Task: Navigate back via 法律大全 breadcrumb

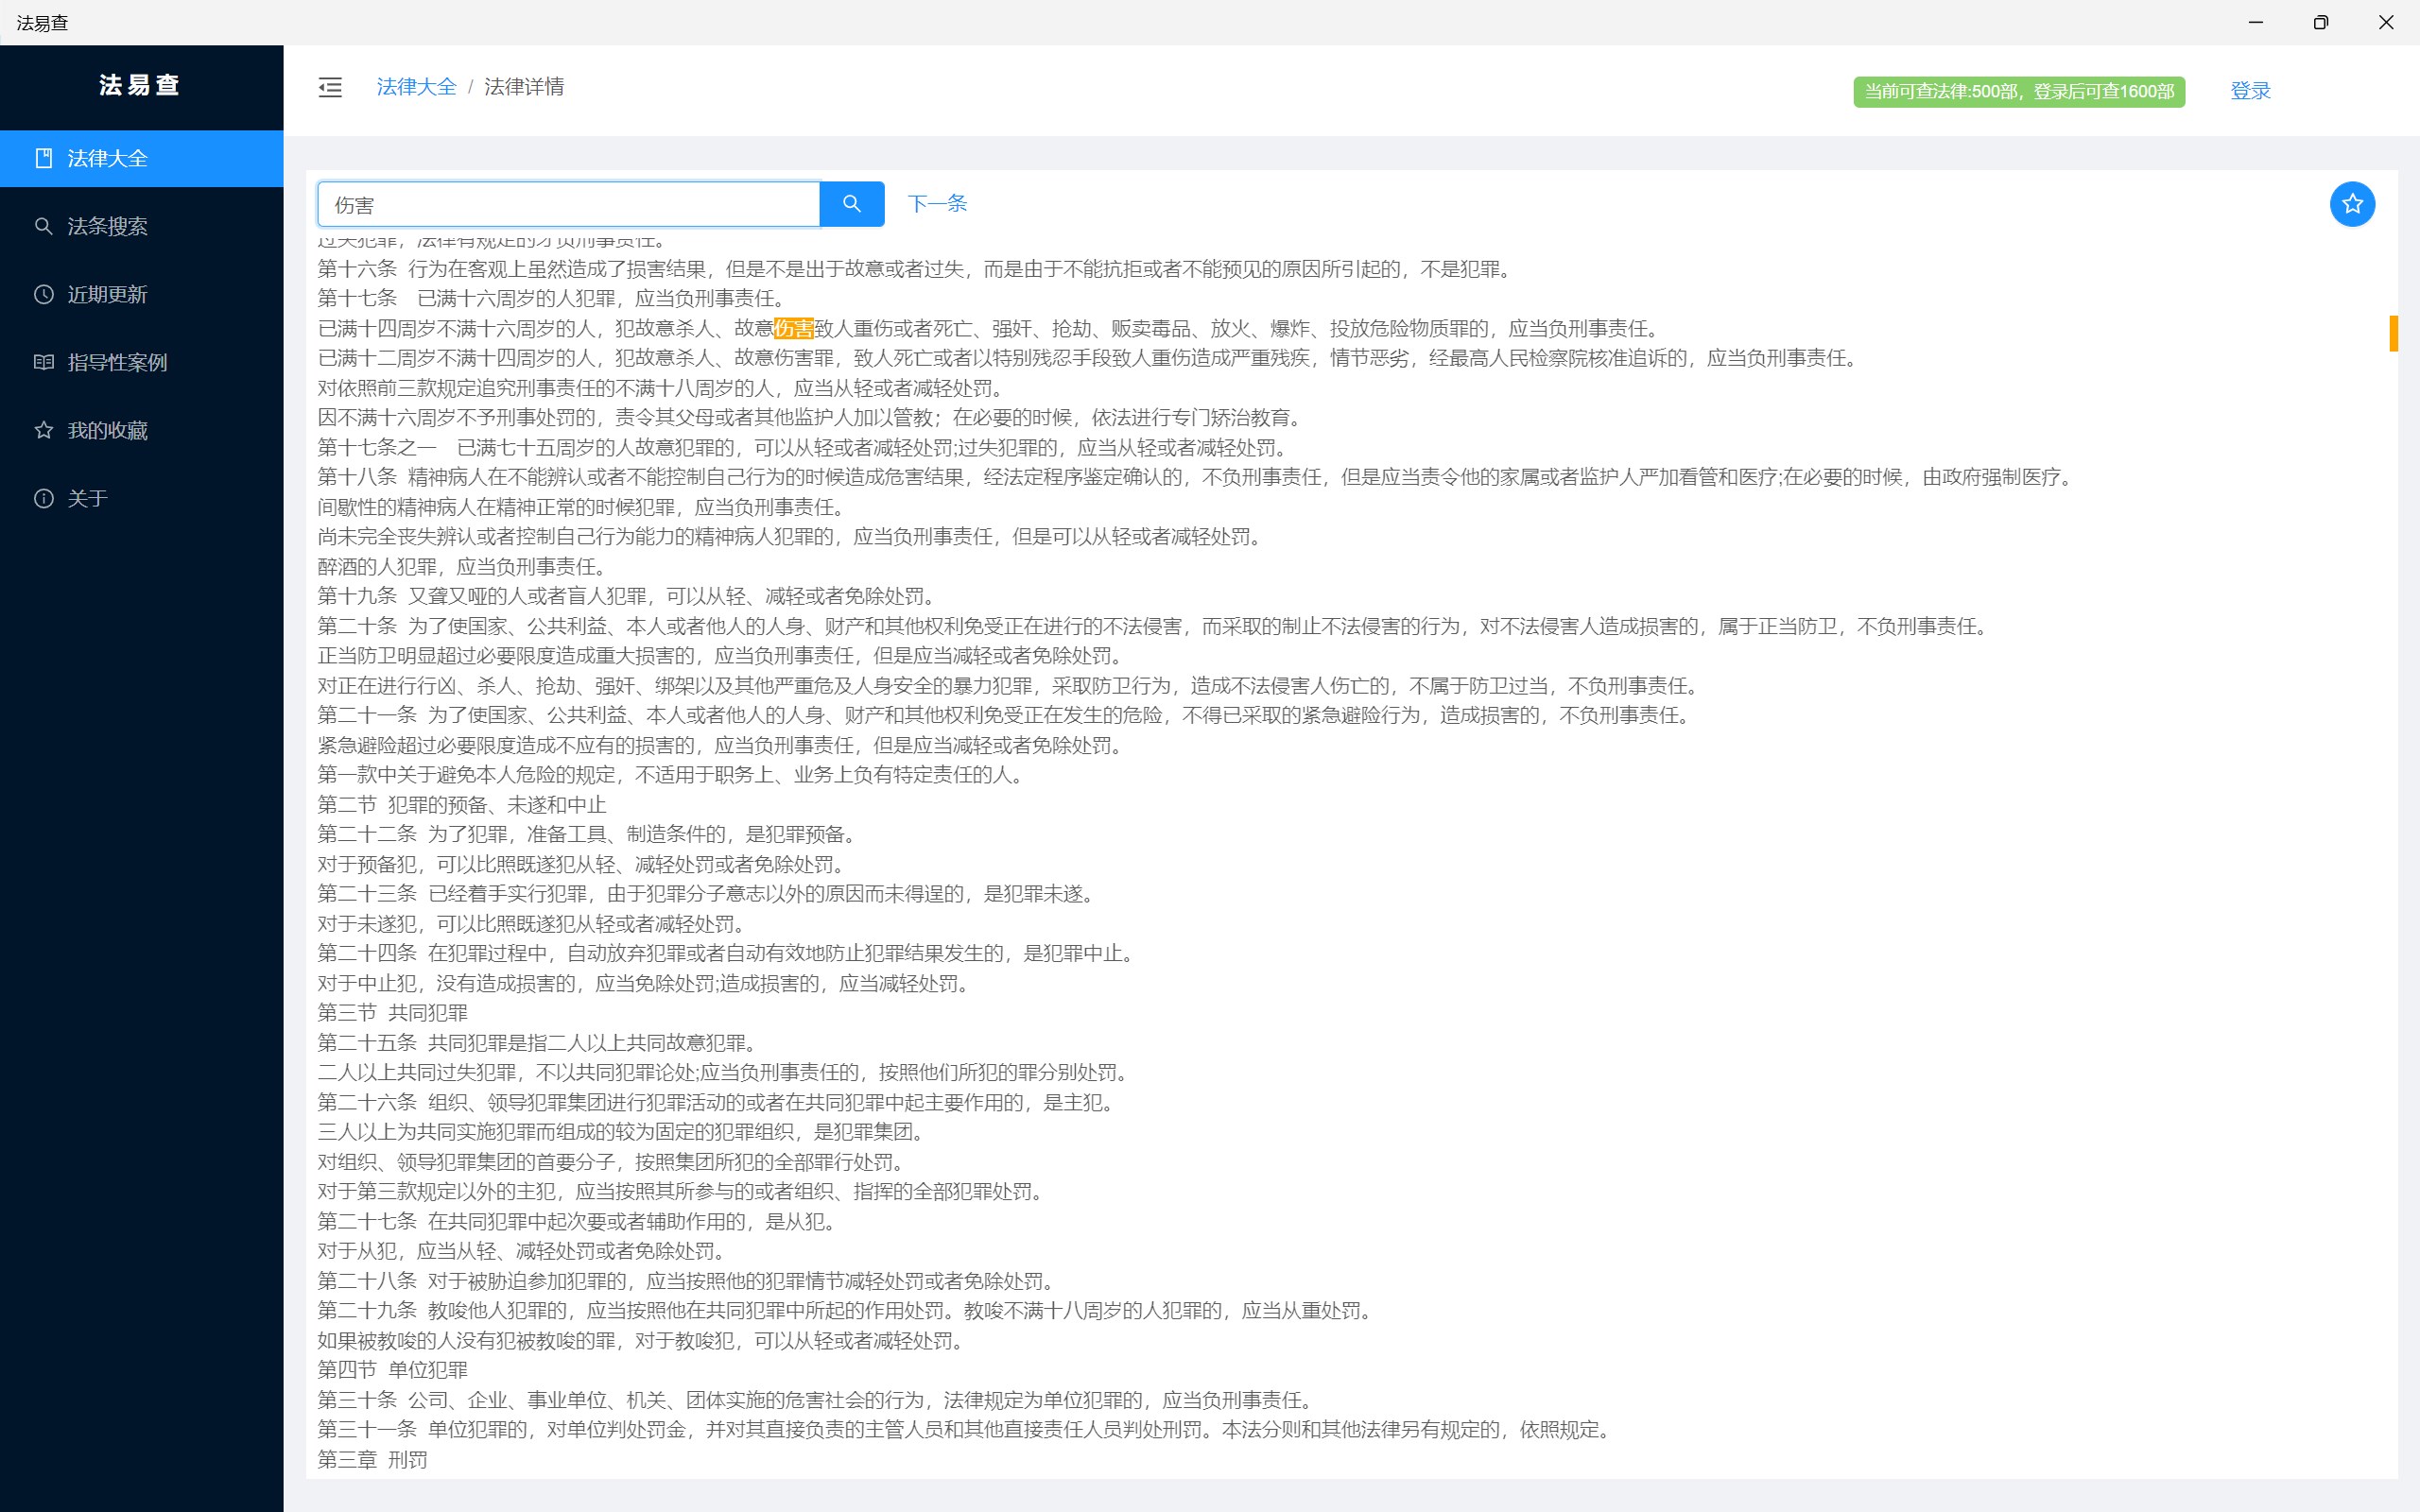Action: coord(416,87)
